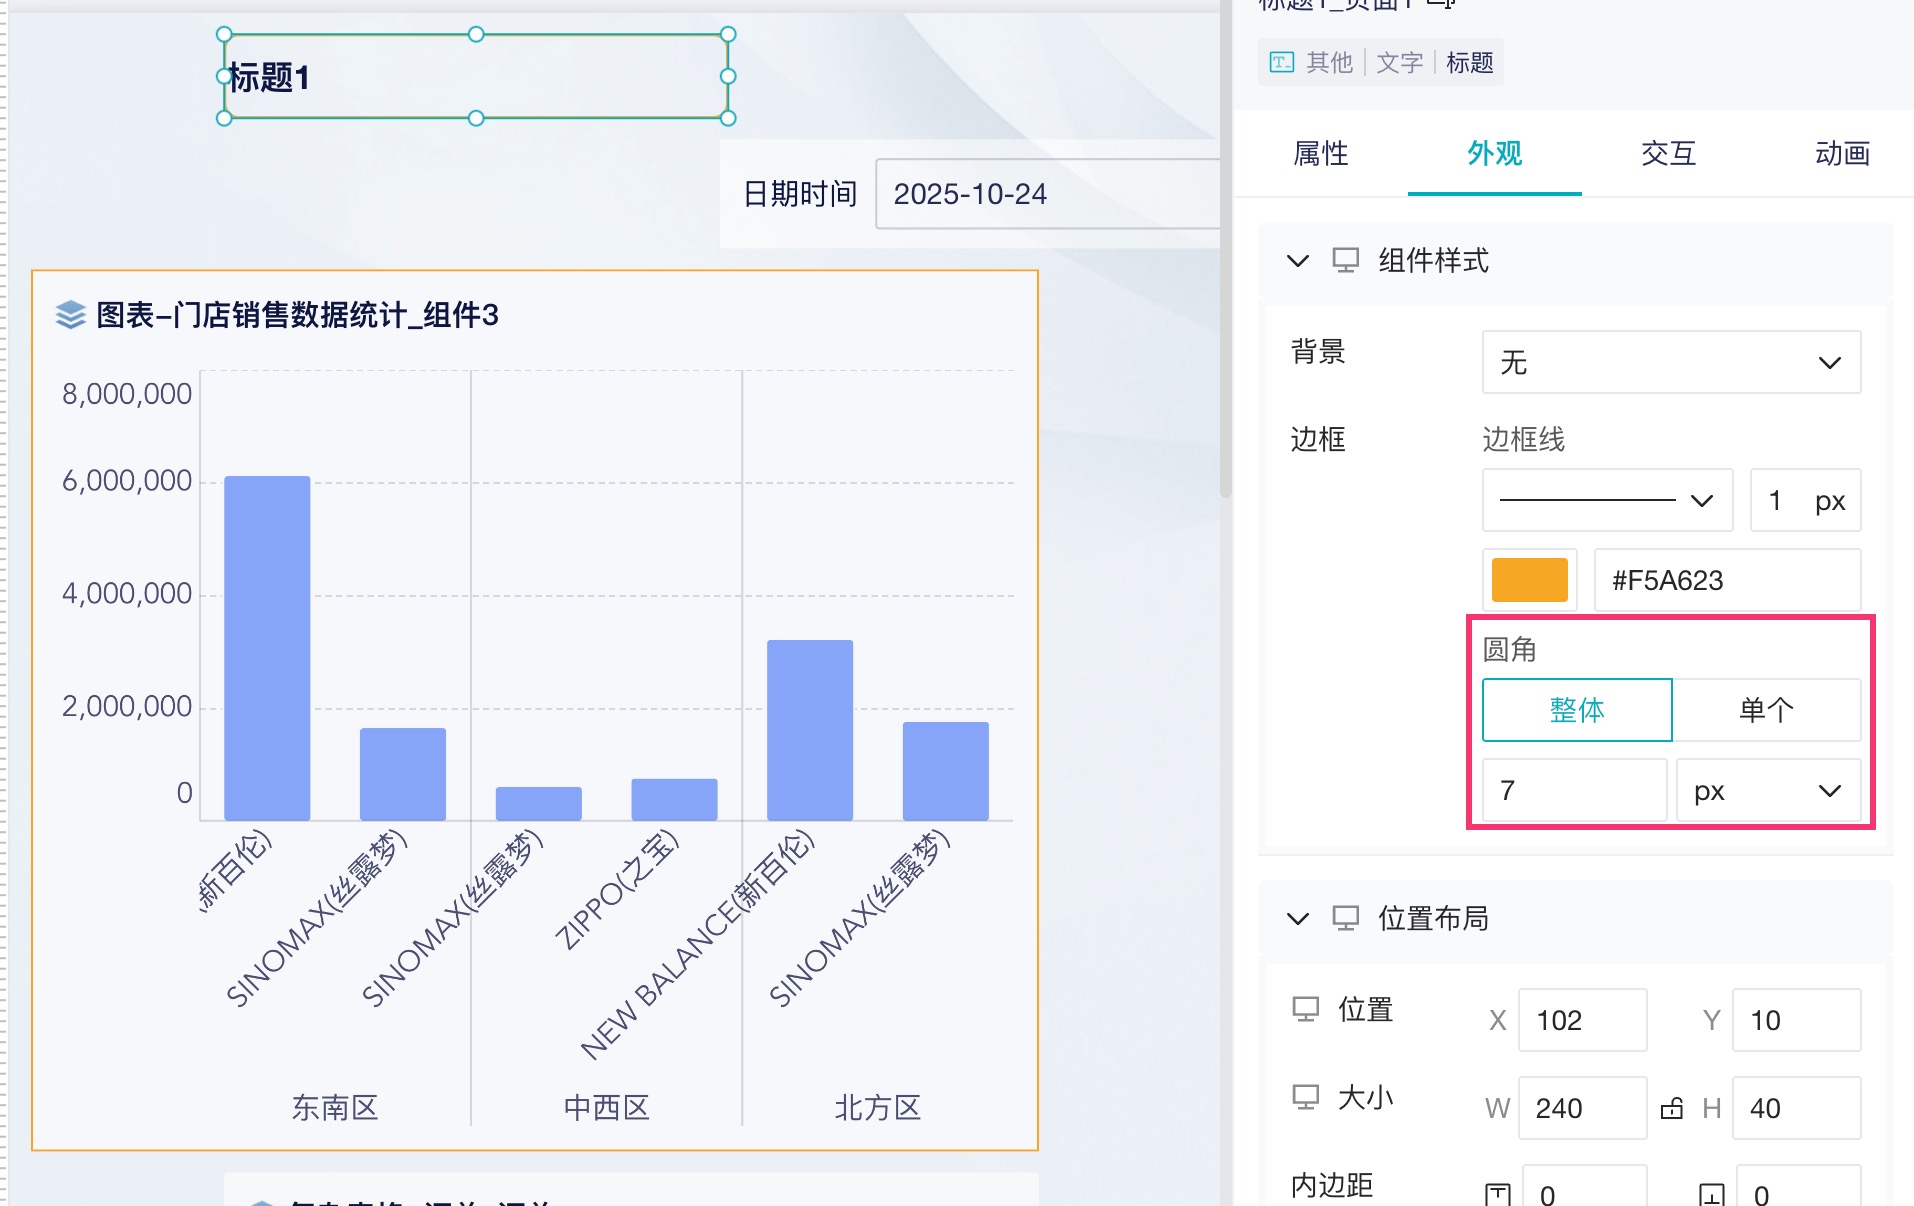Click the monitor icon next to 组件样式
Screen dimensions: 1914x1206
[x=1345, y=261]
